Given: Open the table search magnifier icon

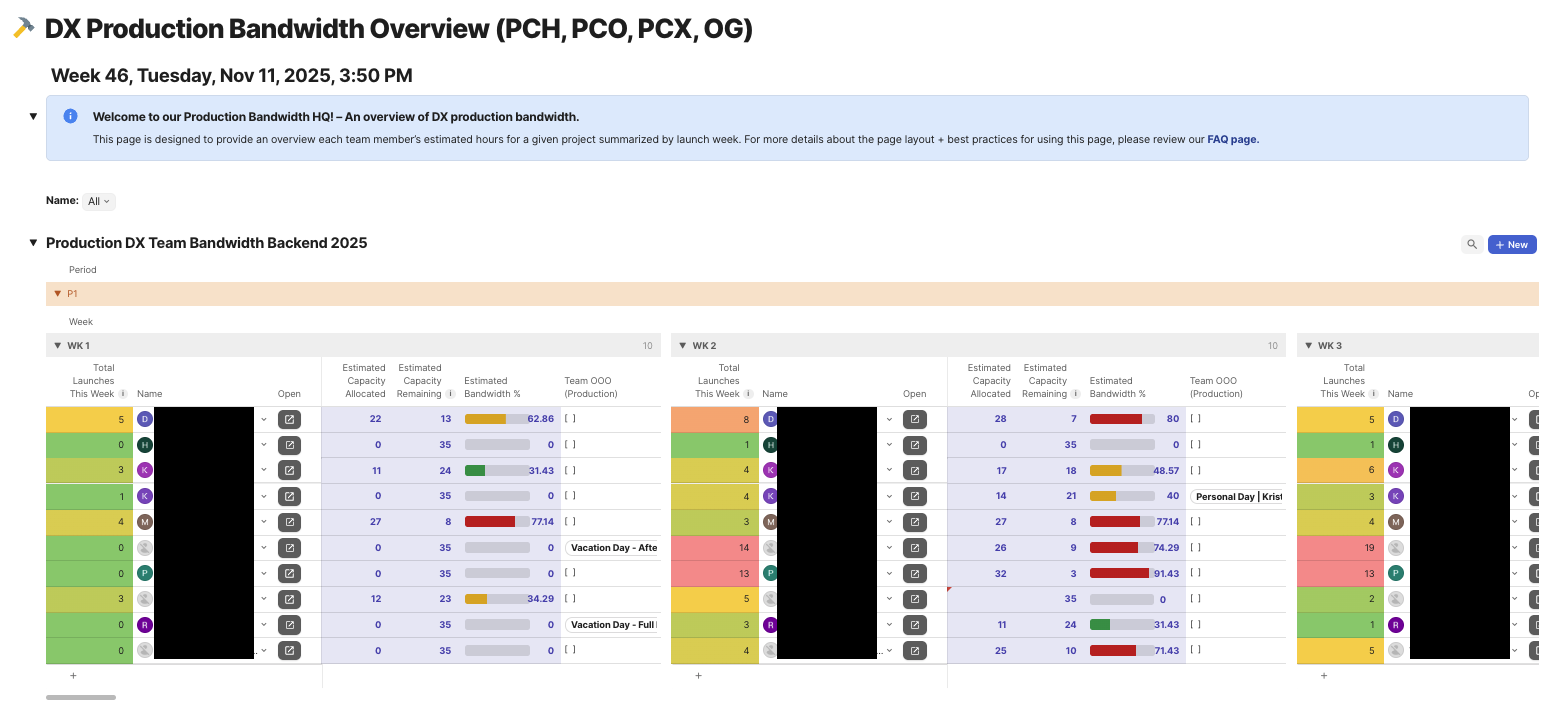Looking at the screenshot, I should (x=1472, y=244).
